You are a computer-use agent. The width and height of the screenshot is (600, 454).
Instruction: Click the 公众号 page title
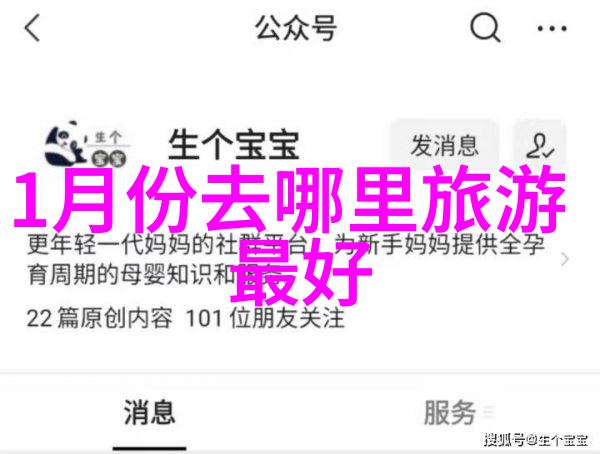point(296,28)
